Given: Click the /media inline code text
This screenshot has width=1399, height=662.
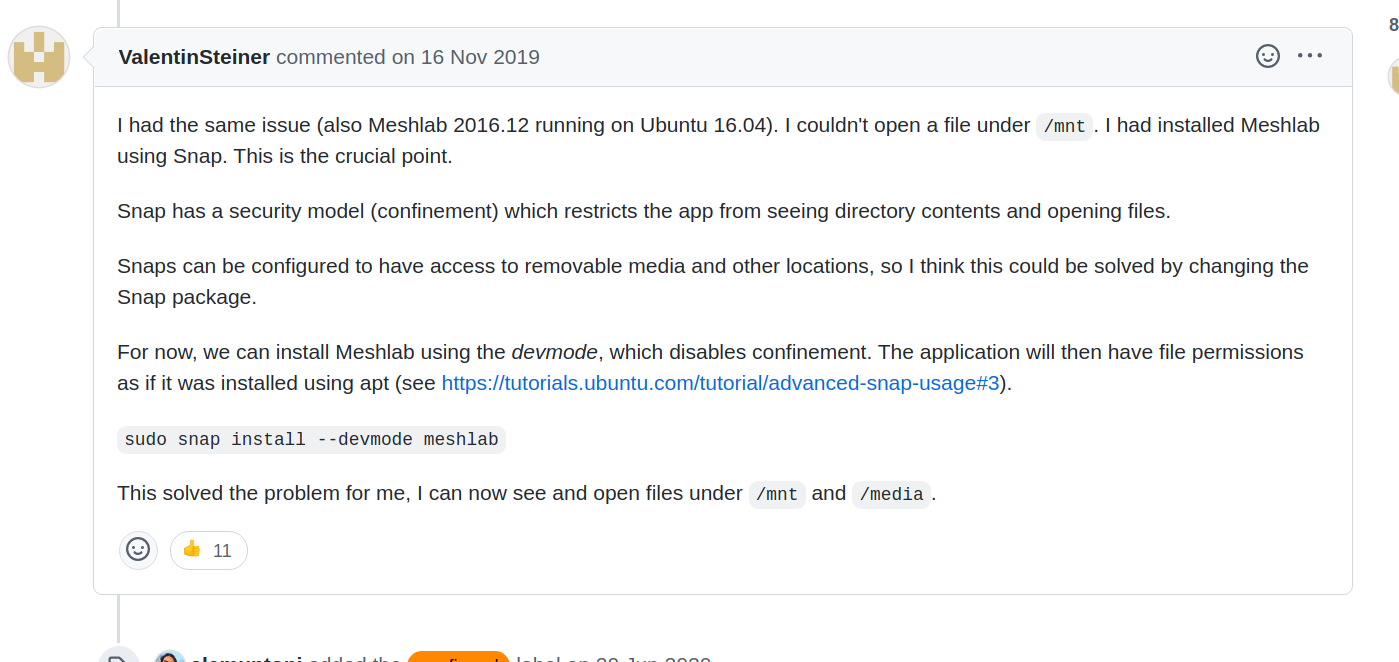Looking at the screenshot, I should pos(892,494).
